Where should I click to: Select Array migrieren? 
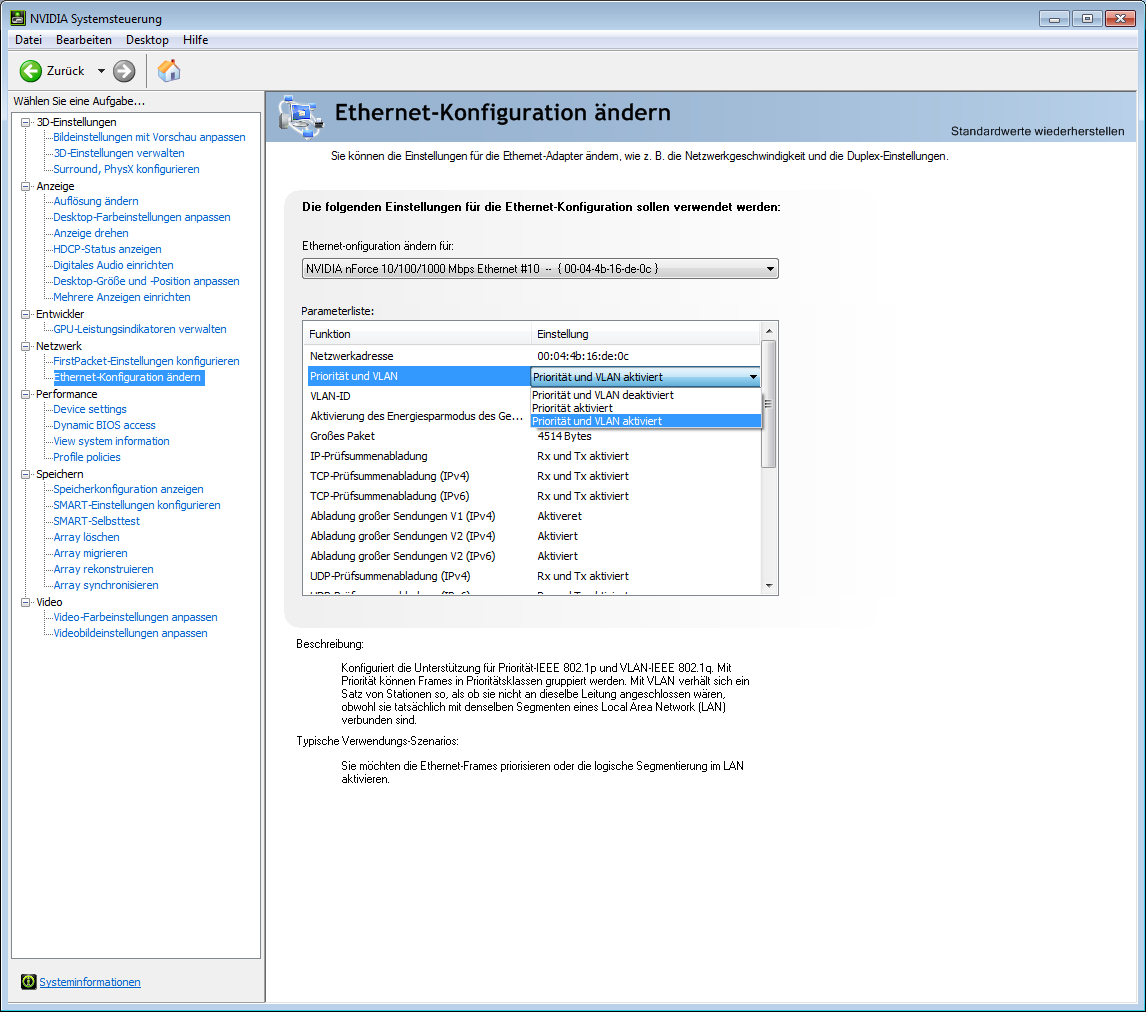90,553
